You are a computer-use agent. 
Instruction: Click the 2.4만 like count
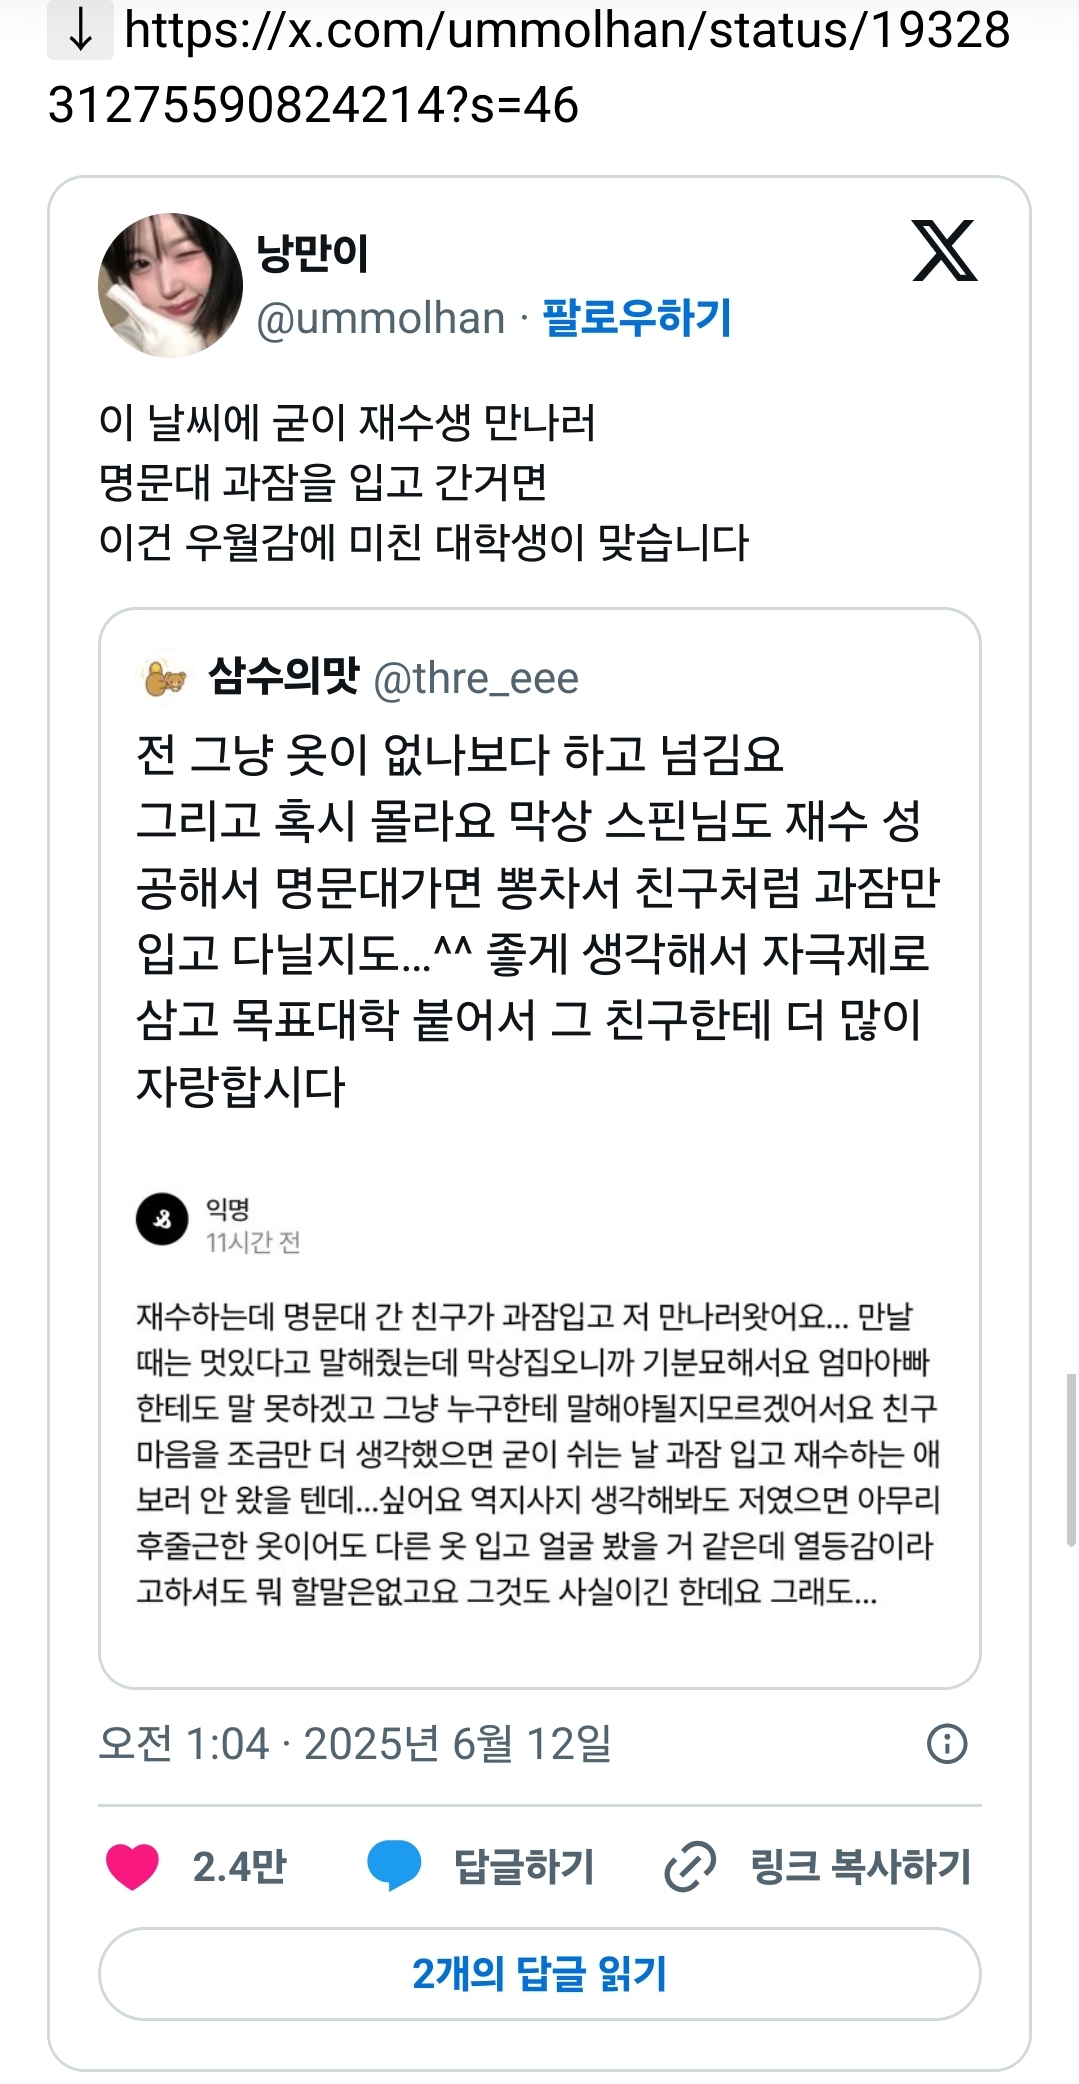pos(240,1867)
